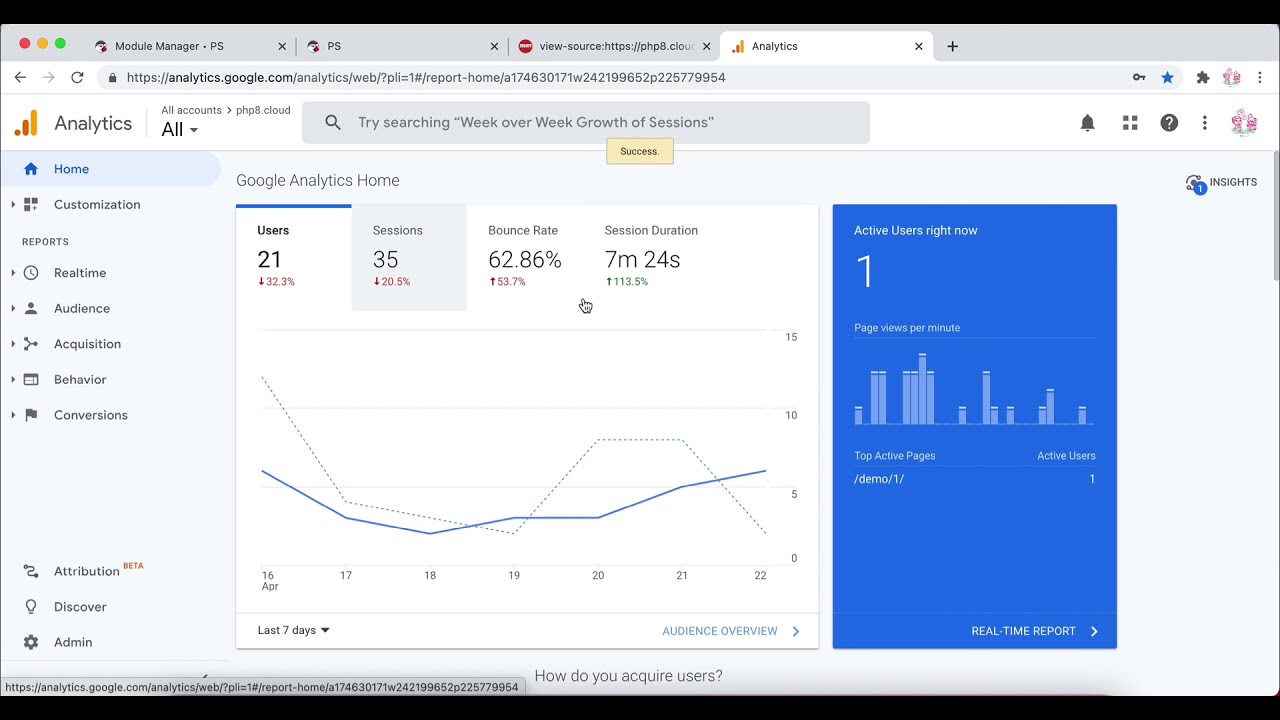Click the Admin gear icon
The height and width of the screenshot is (720, 1280).
click(31, 642)
